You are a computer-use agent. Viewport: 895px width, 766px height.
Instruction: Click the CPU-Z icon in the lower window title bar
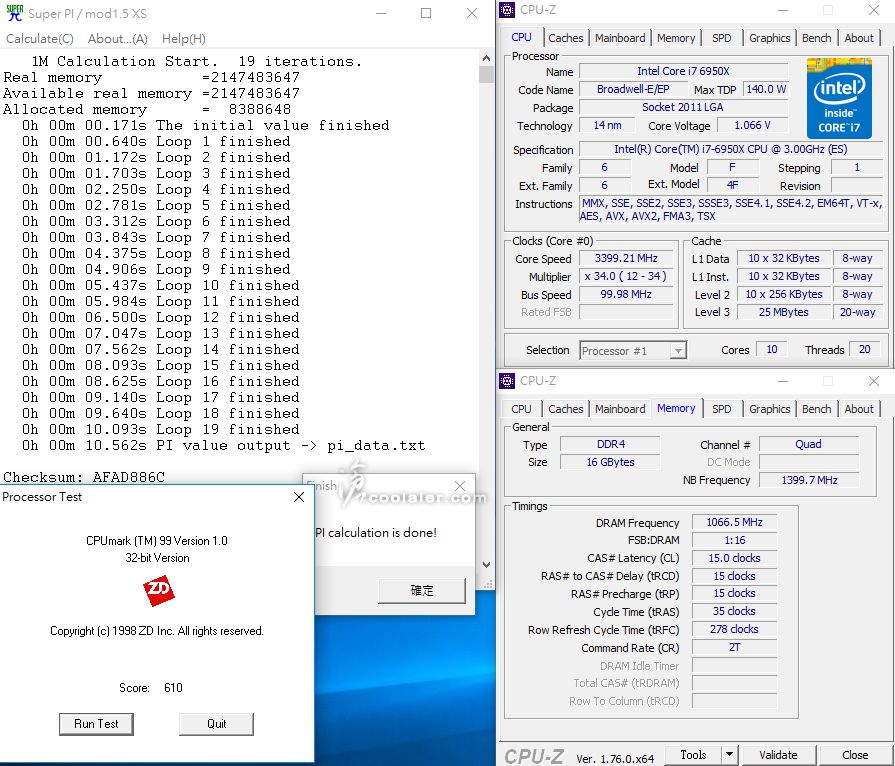pos(507,381)
